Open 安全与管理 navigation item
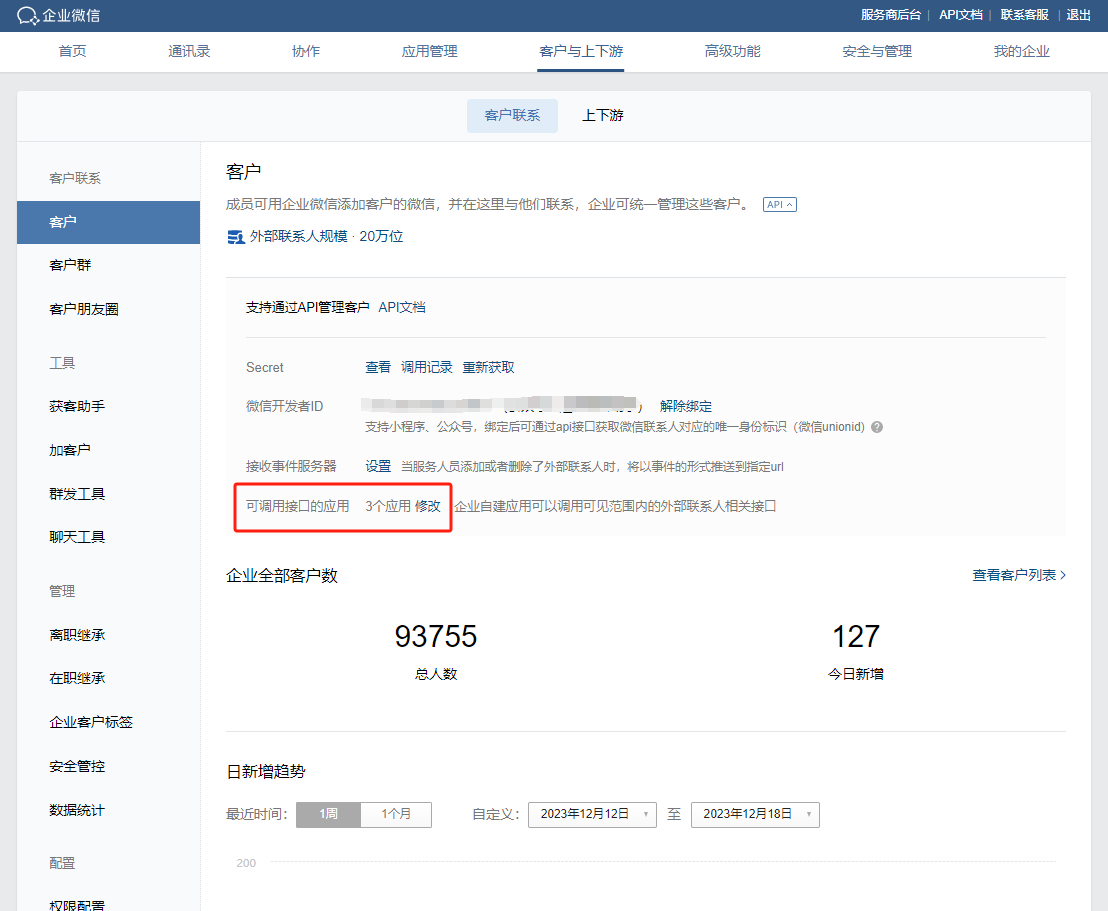 click(877, 51)
